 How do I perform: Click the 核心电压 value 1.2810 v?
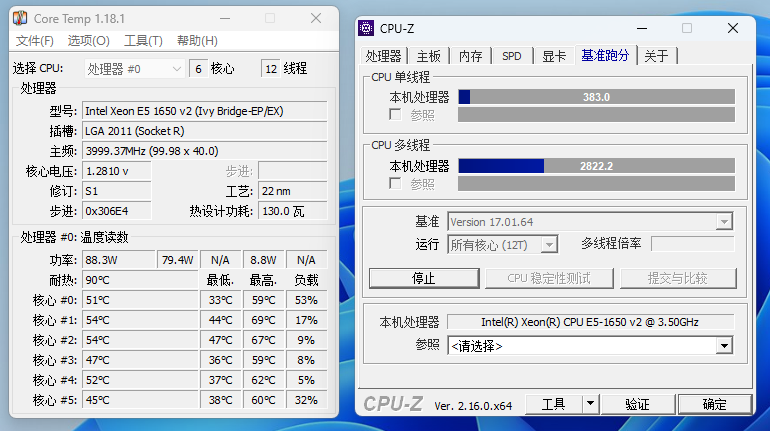click(116, 171)
